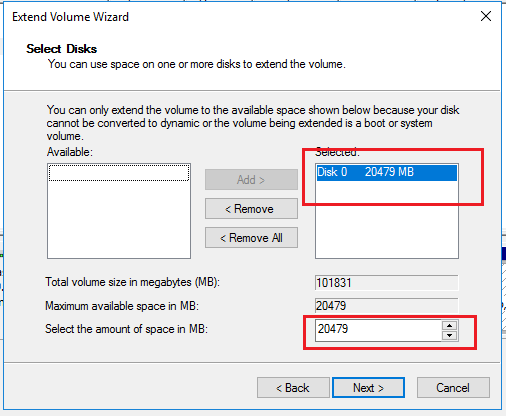This screenshot has width=506, height=416.
Task: Click the blank lower area of Available list
Action: pos(119,220)
